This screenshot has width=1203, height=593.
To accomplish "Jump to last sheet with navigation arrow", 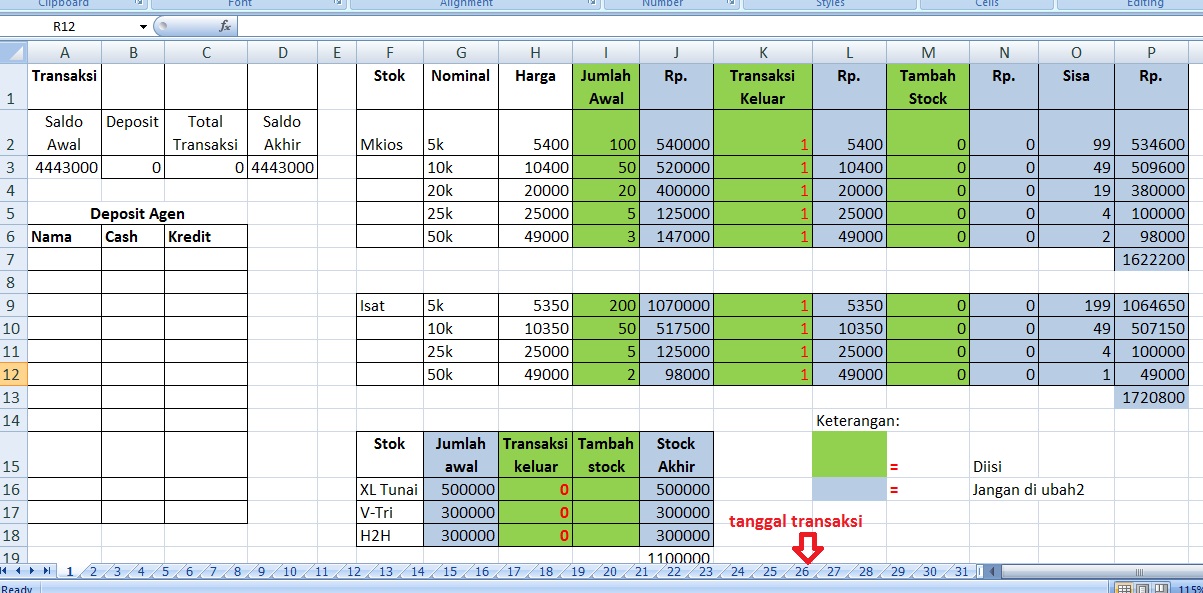I will 47,571.
